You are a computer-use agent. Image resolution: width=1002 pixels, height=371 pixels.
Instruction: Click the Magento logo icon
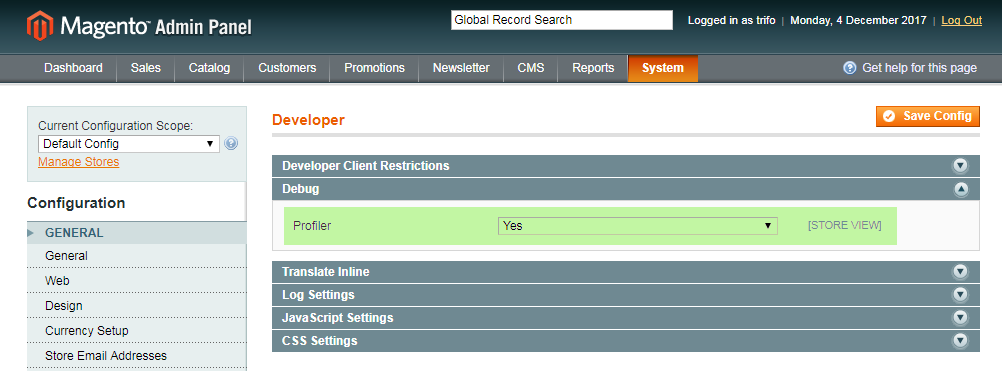pos(40,25)
